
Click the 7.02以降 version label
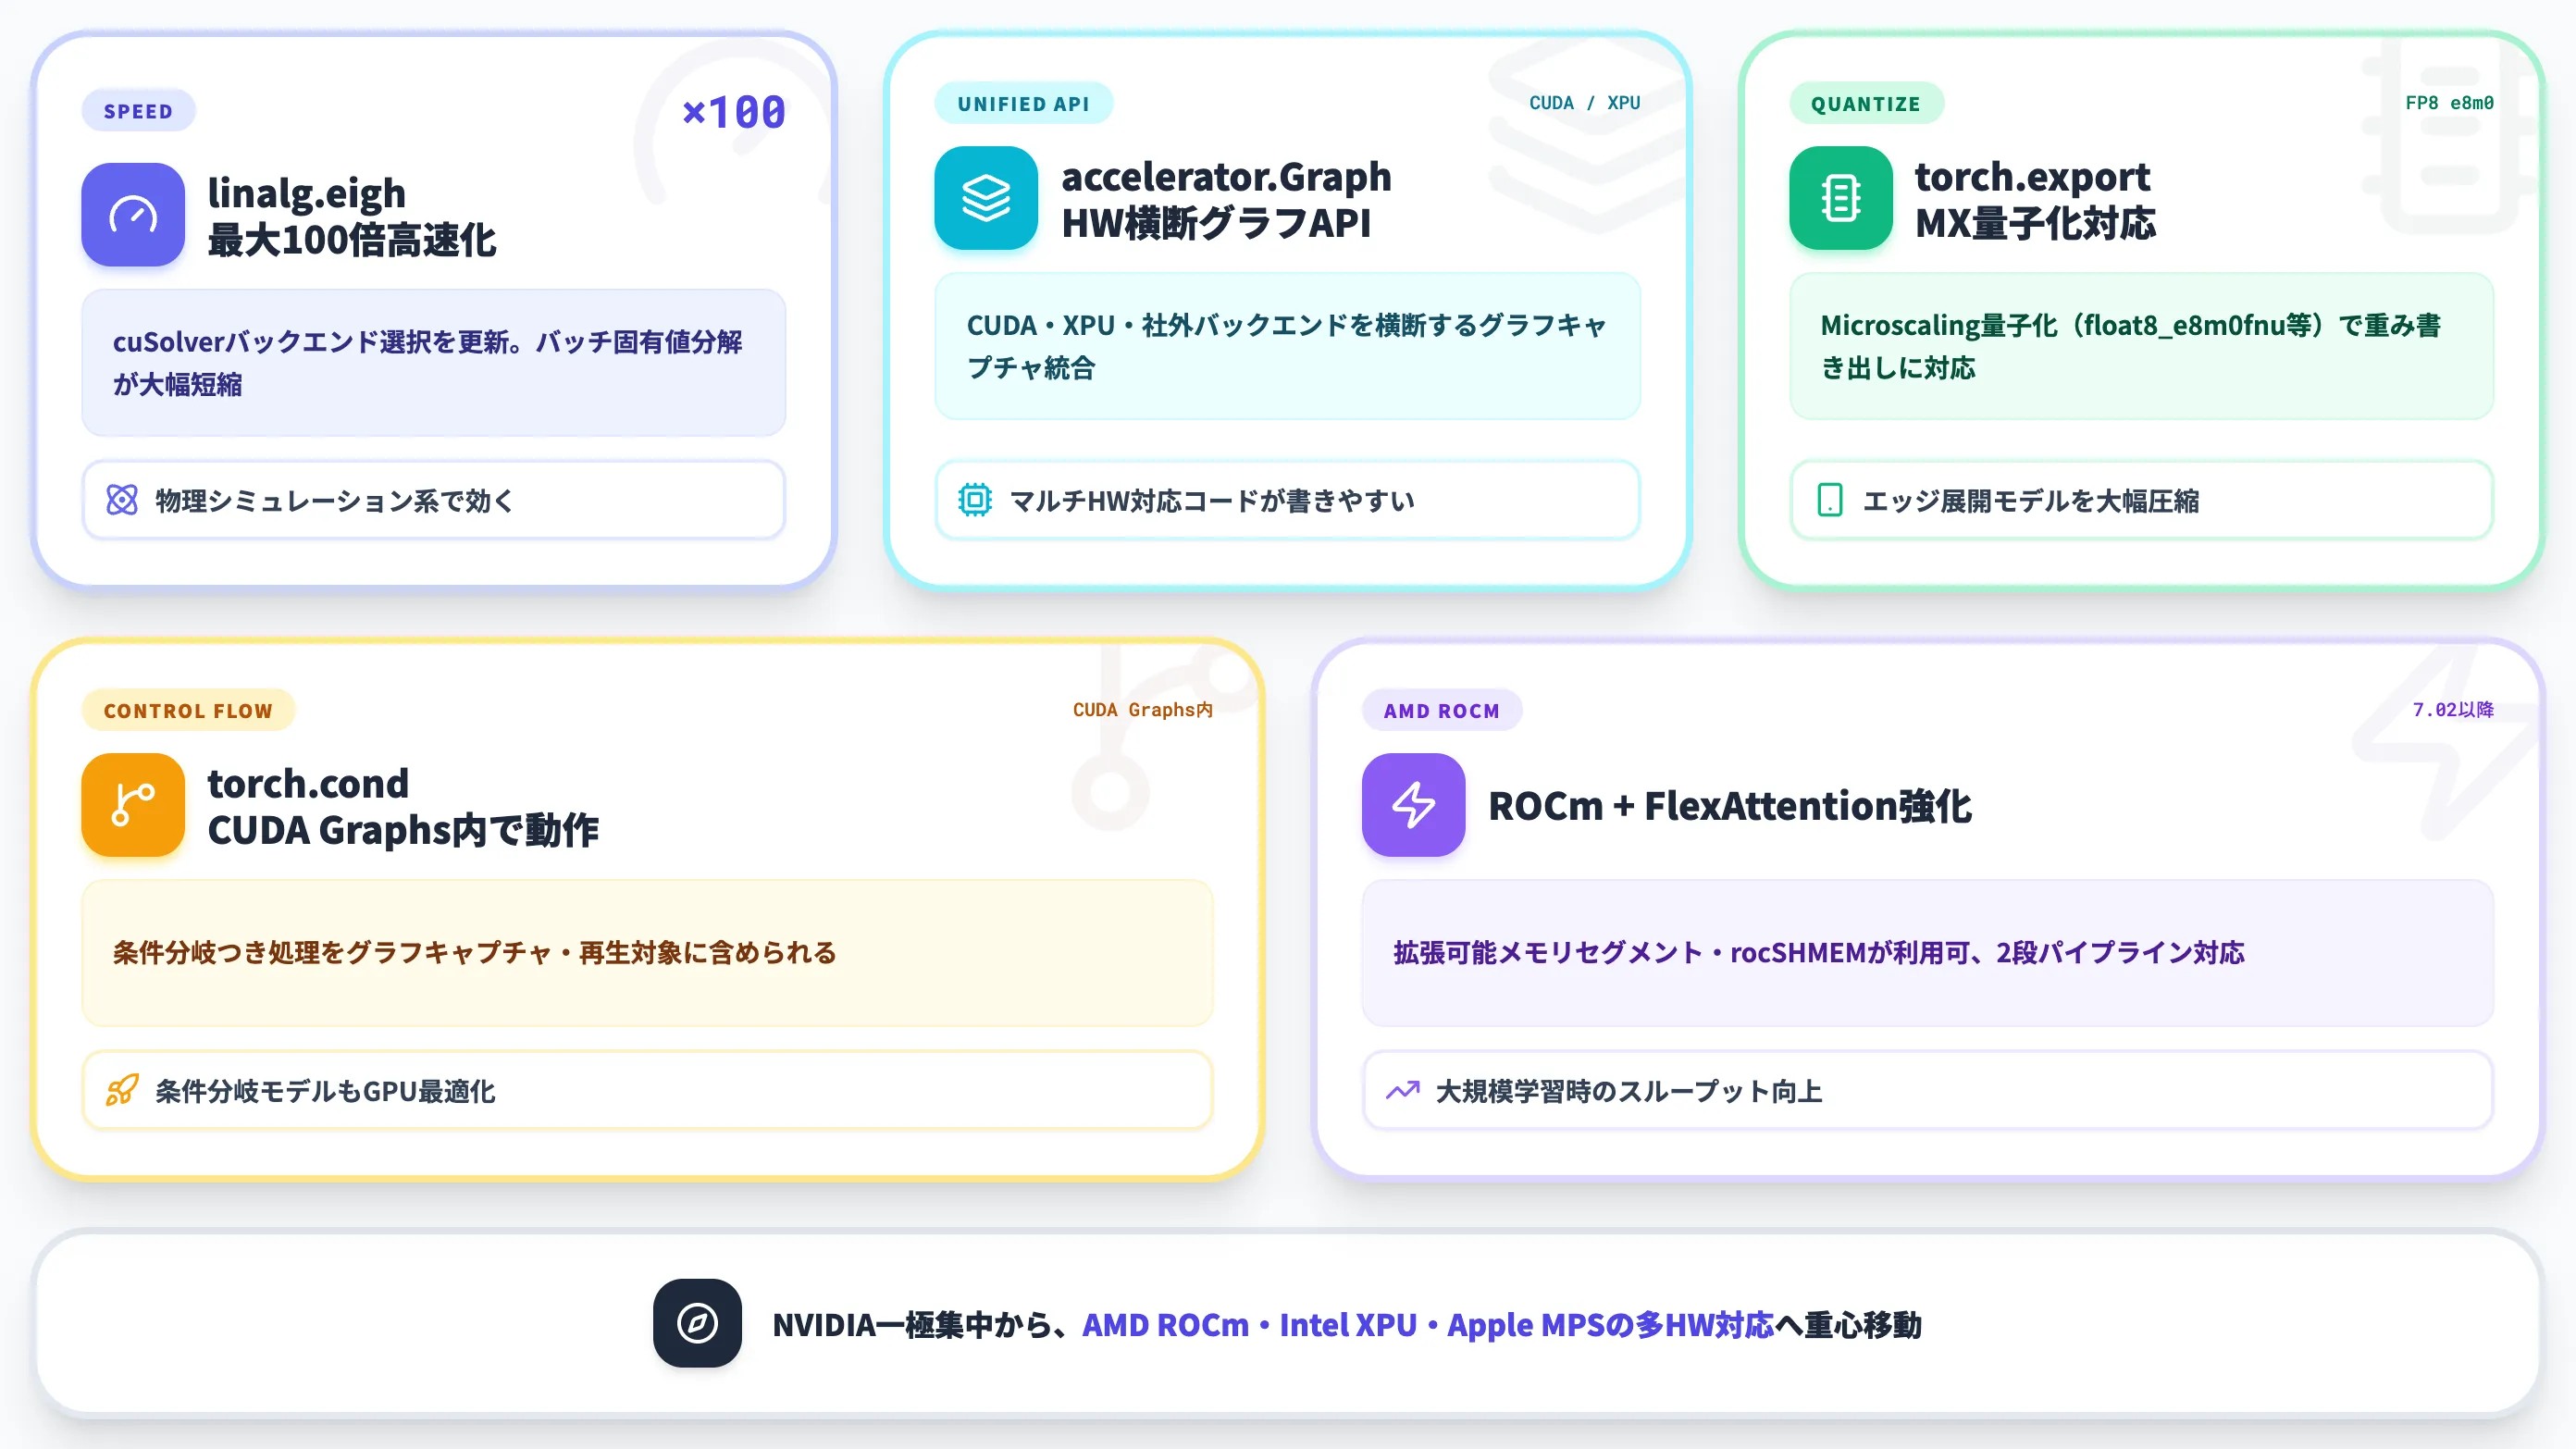[2453, 710]
